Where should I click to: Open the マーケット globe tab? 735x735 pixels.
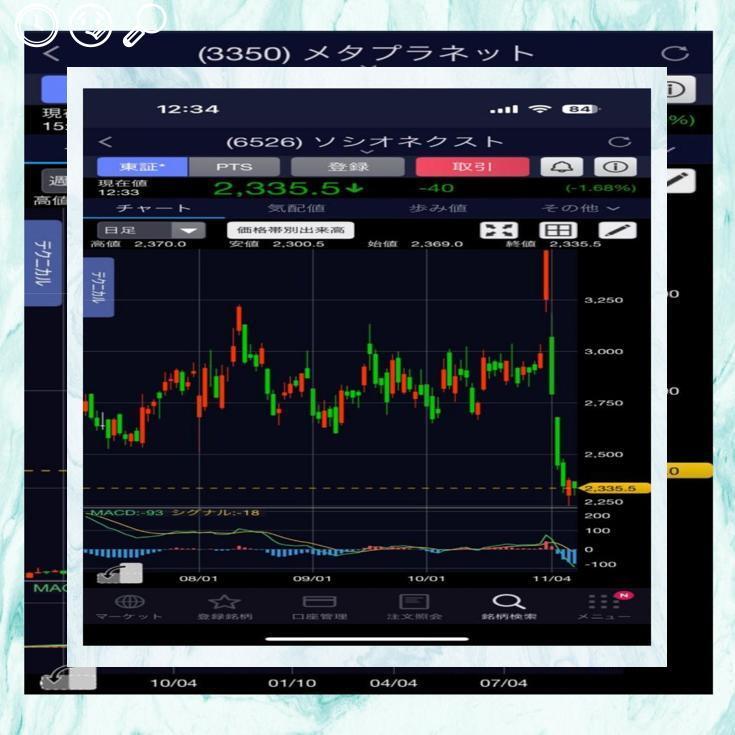tap(129, 608)
